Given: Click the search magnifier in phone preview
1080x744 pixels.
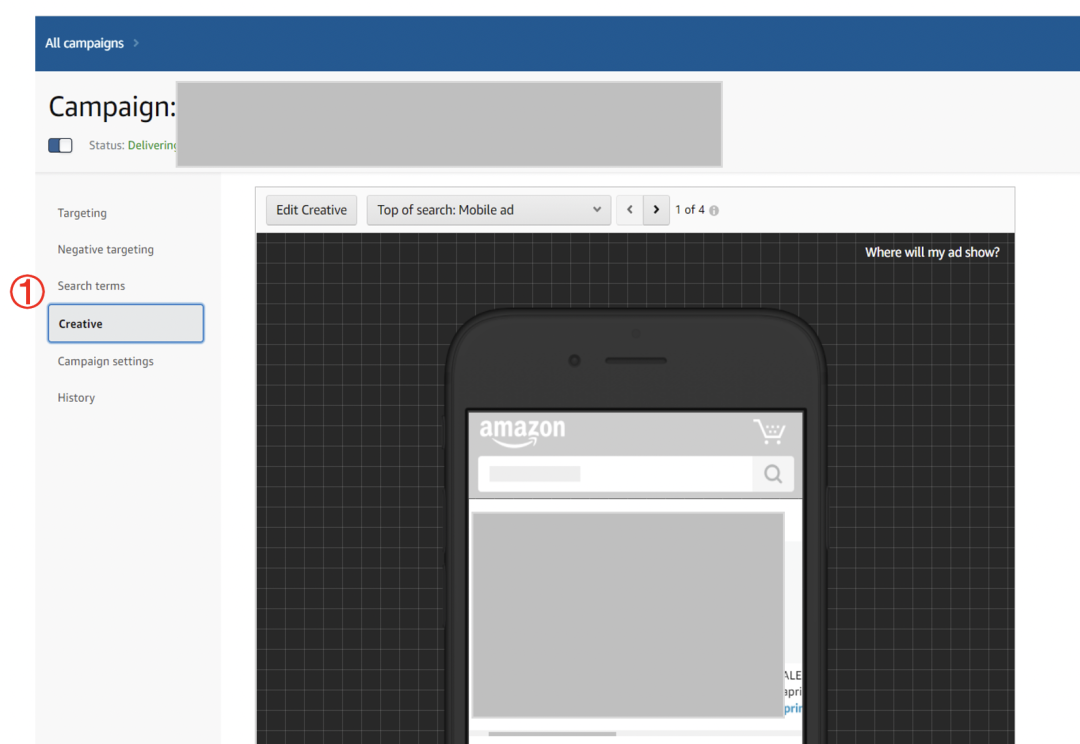Looking at the screenshot, I should click(x=773, y=474).
